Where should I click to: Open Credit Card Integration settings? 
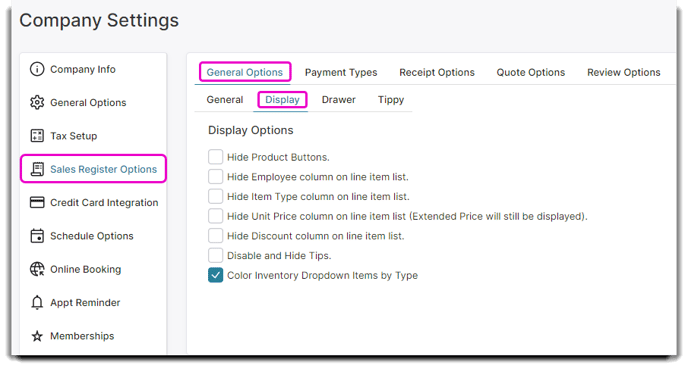coord(104,202)
